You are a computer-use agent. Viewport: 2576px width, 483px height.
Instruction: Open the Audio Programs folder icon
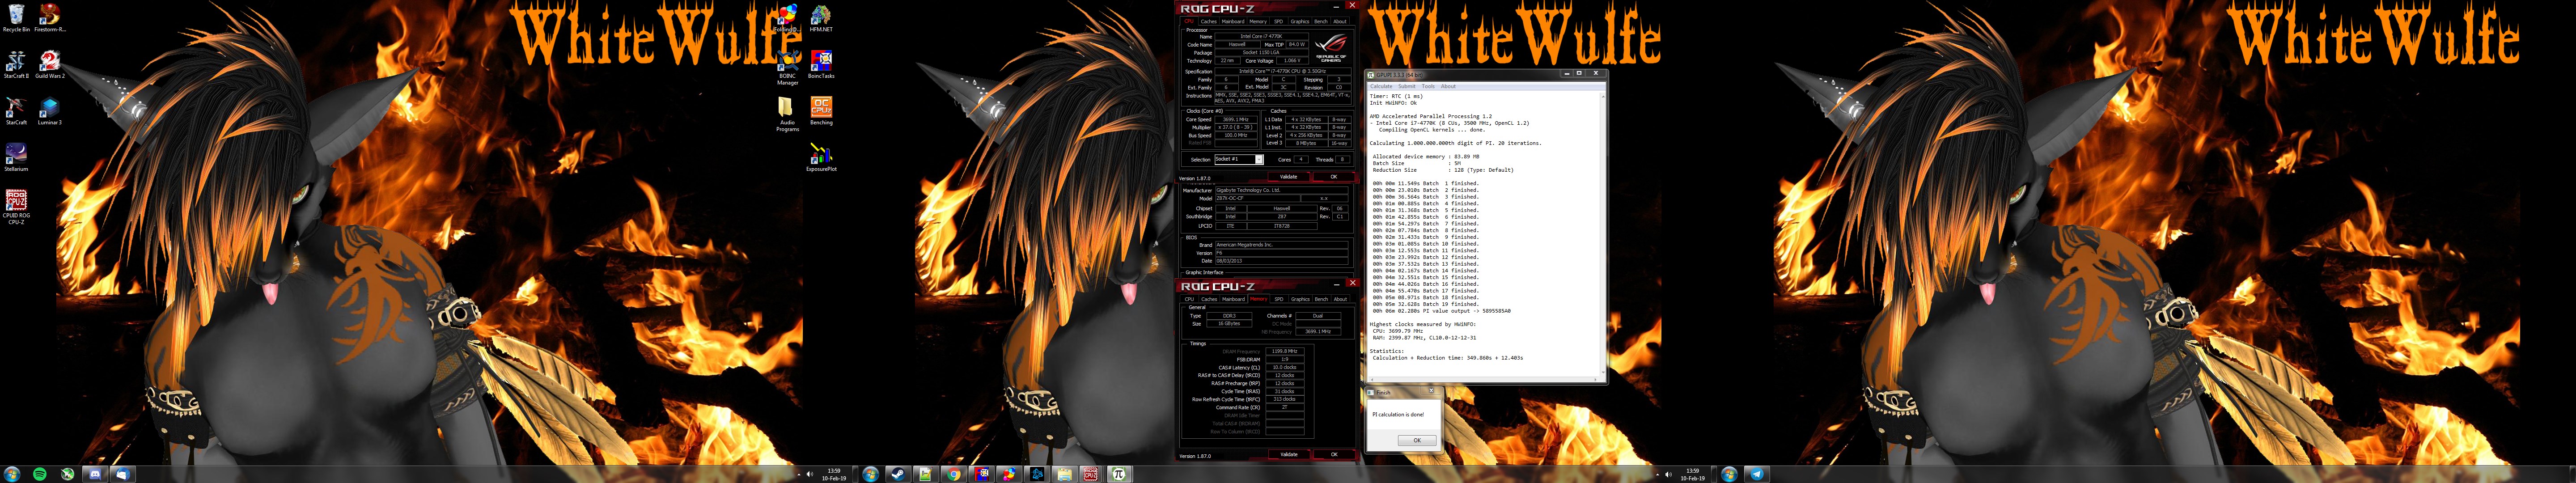(788, 114)
